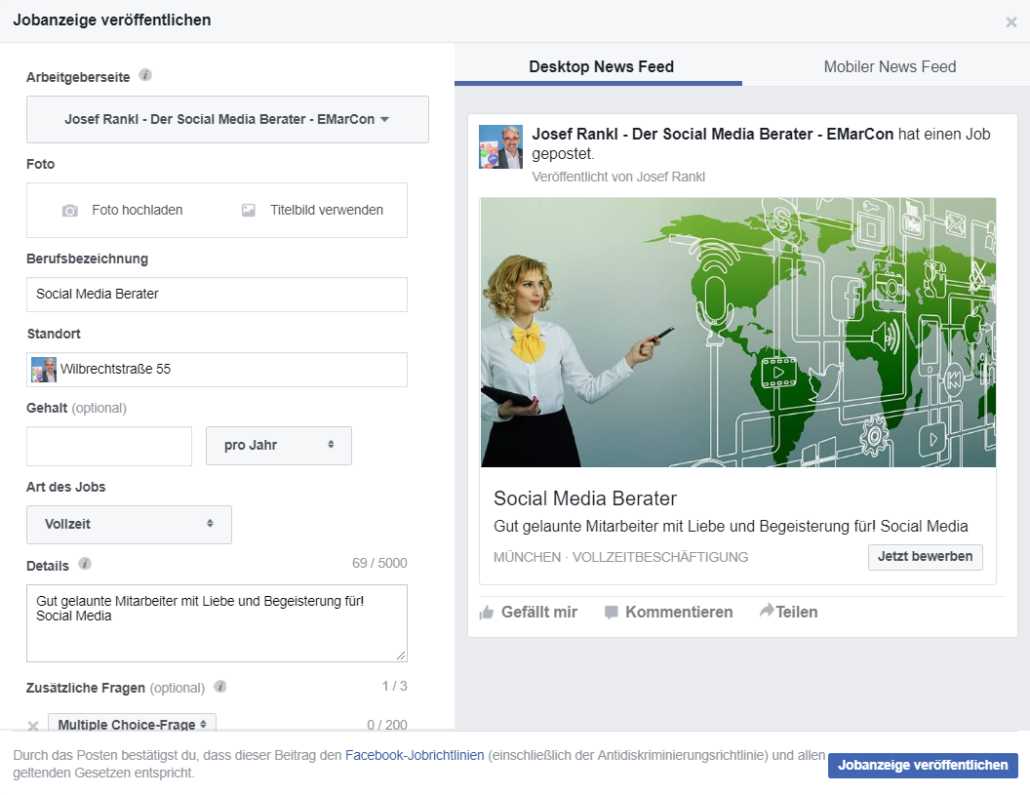Click the resize handle of the Details textarea

point(401,655)
